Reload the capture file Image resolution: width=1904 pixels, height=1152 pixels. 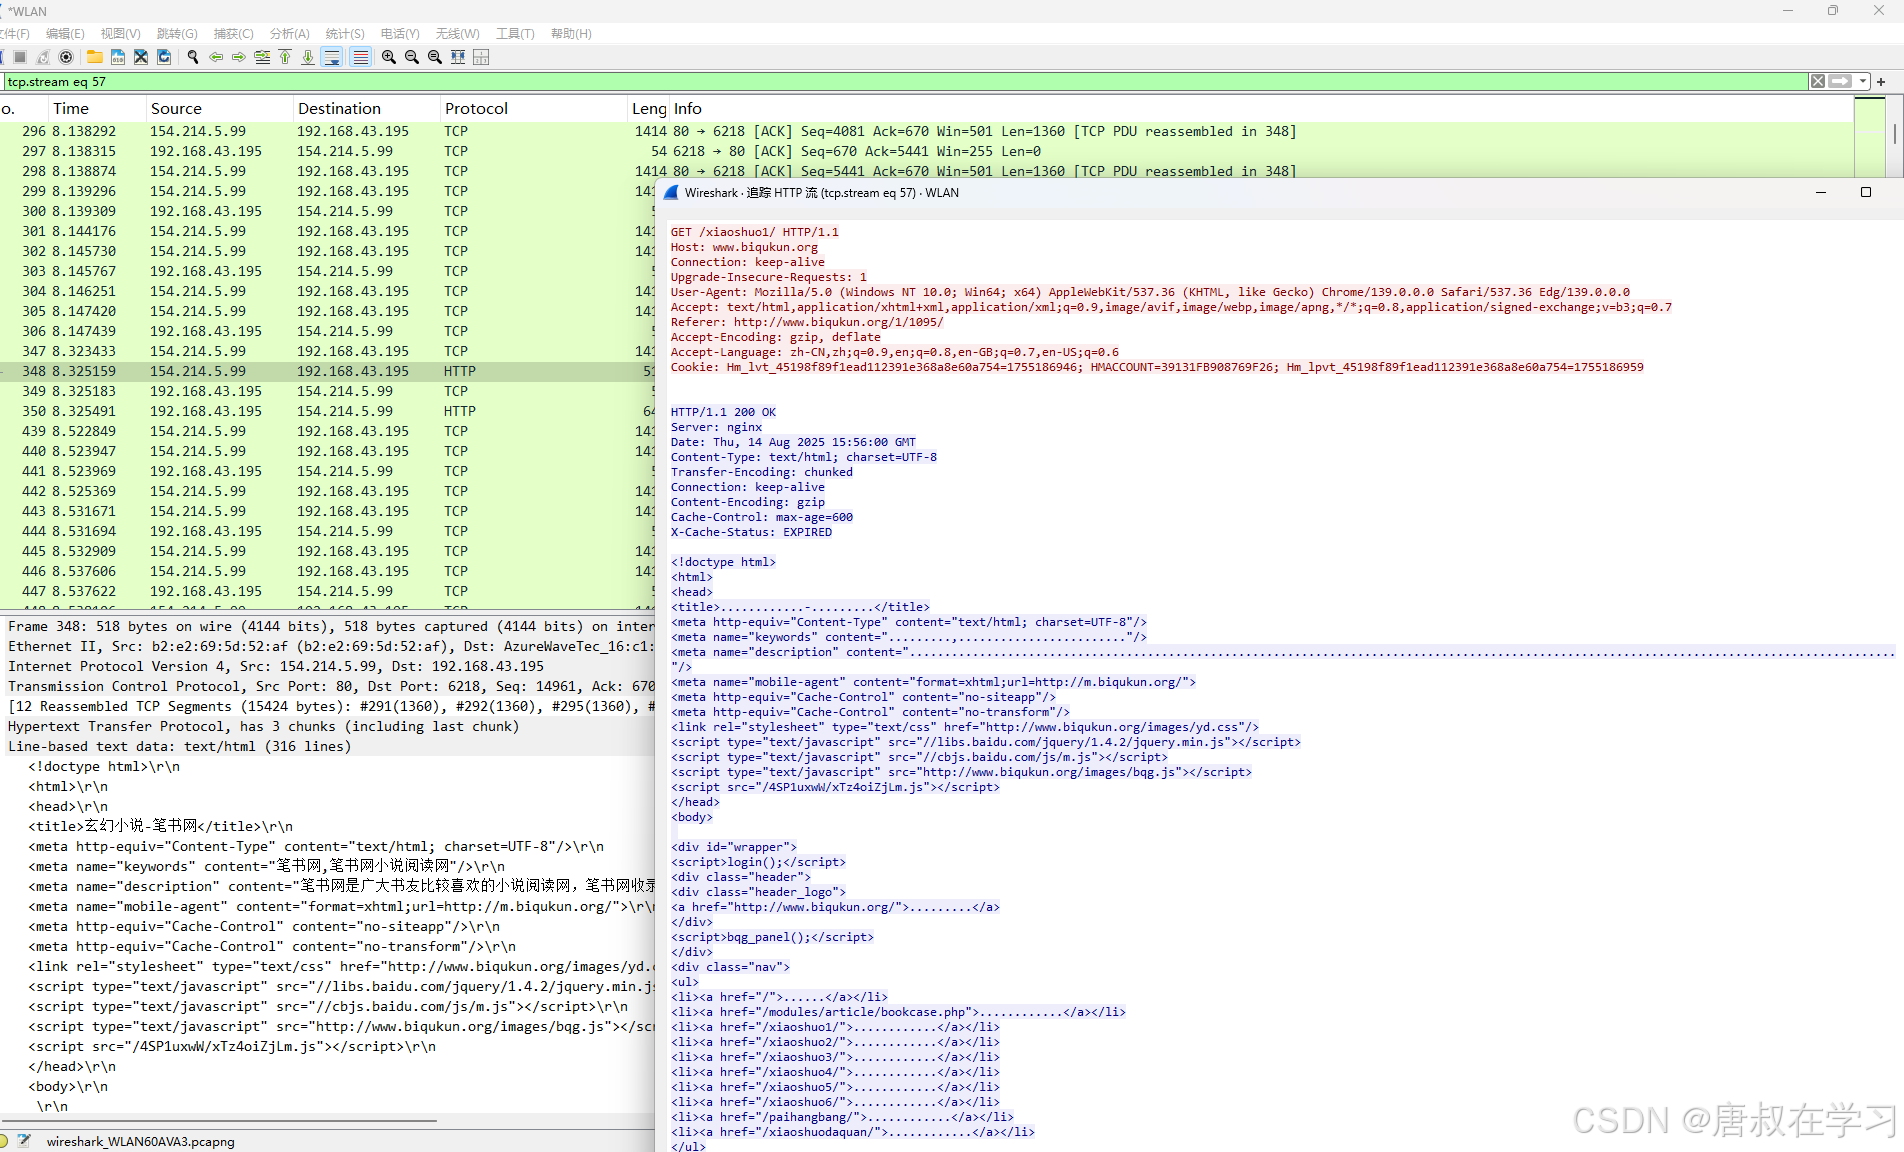click(164, 57)
